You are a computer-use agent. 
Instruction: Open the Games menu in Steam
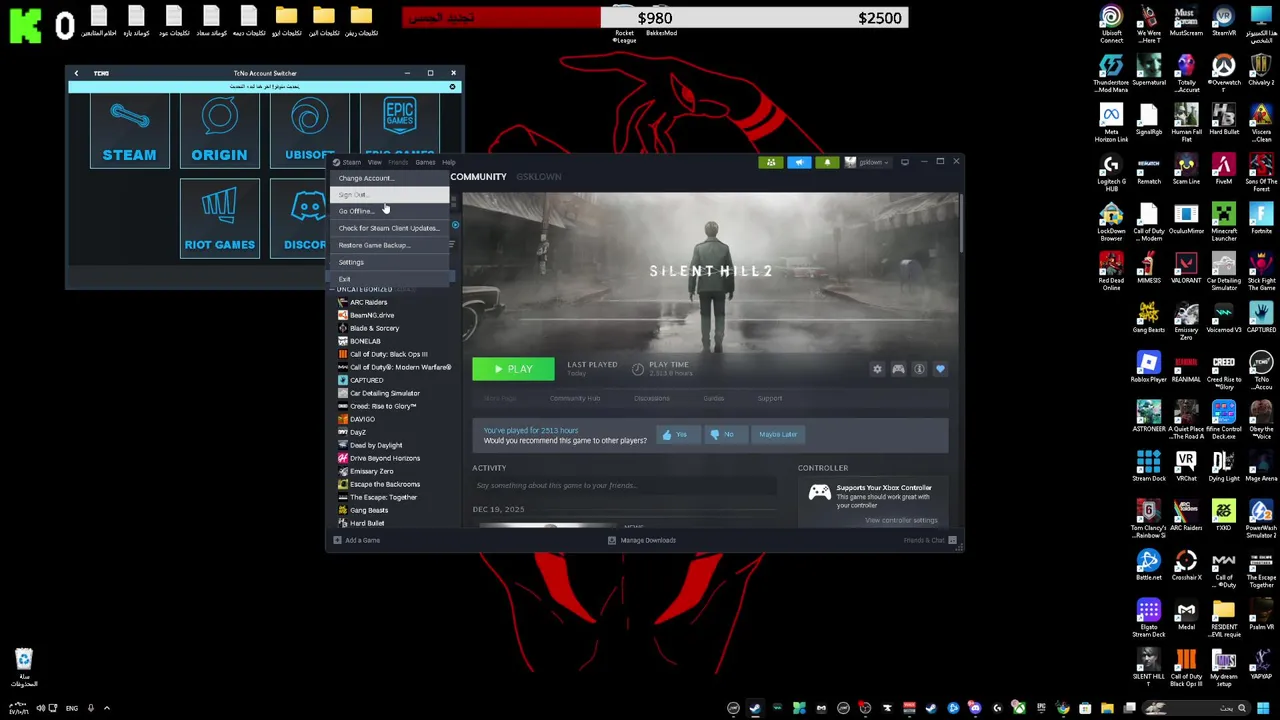point(425,162)
